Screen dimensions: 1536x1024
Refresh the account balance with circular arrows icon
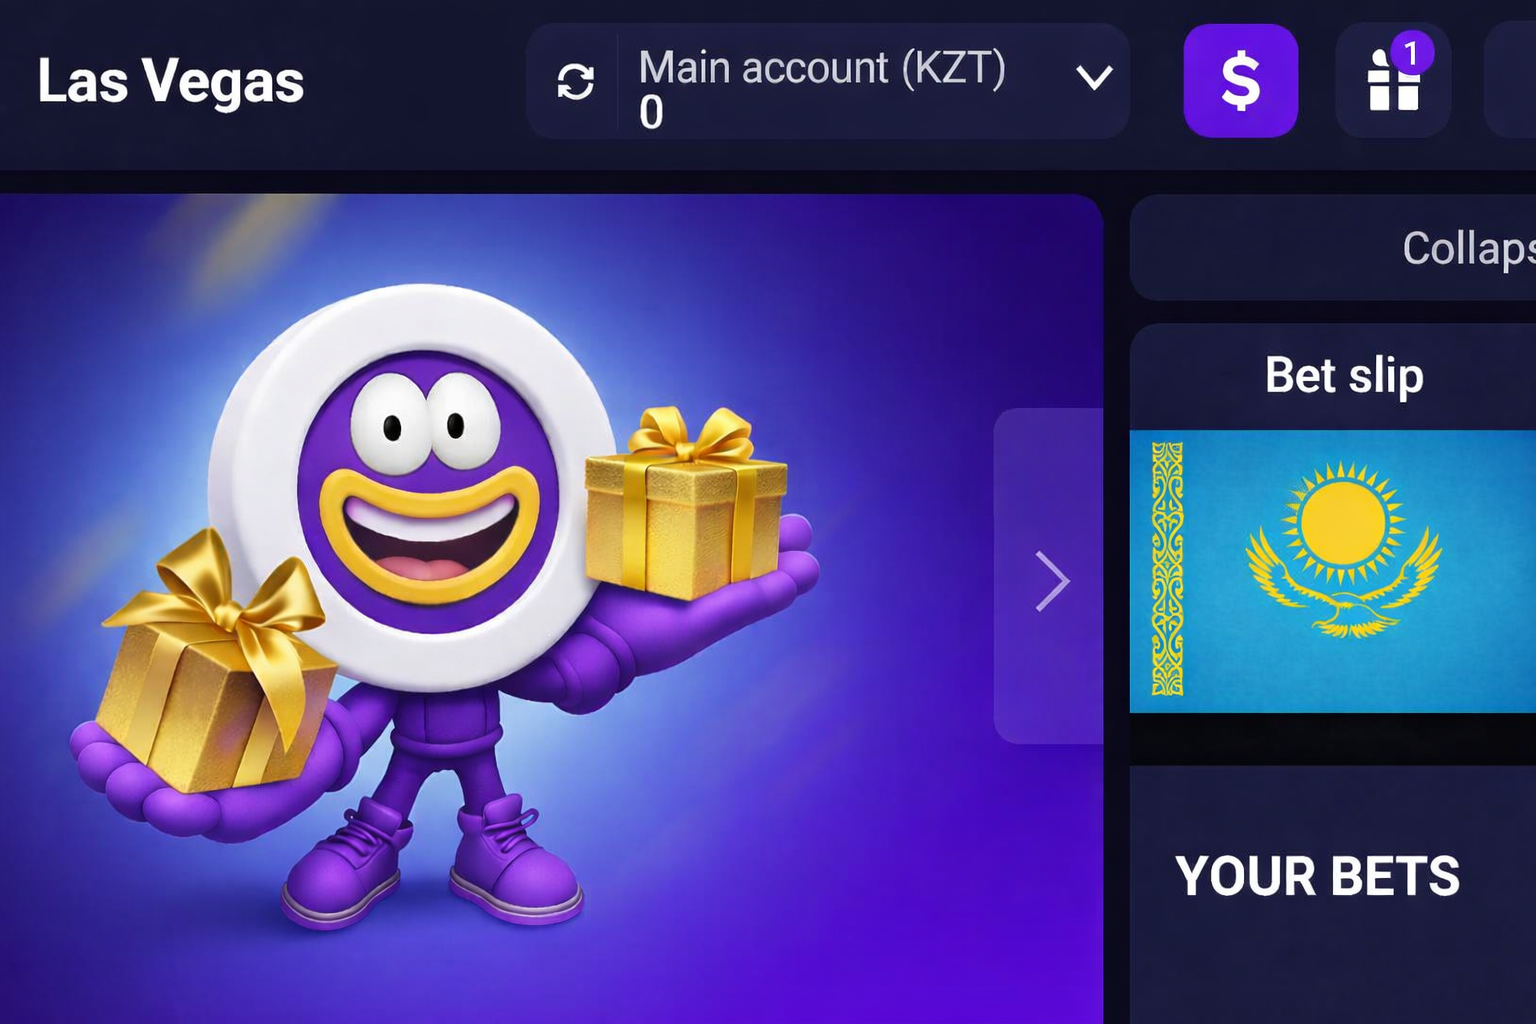575,81
